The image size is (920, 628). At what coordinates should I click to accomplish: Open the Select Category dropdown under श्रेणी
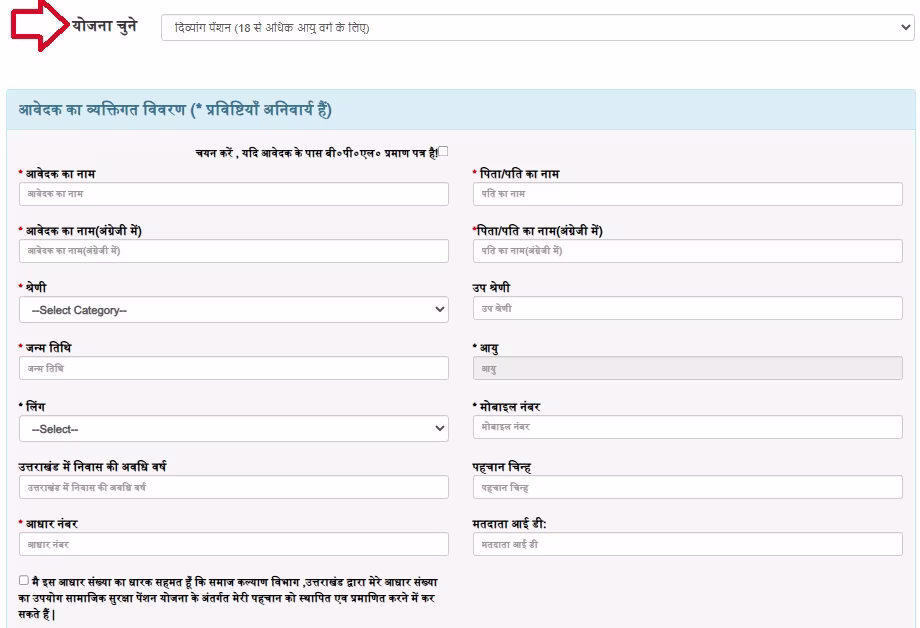pos(234,310)
